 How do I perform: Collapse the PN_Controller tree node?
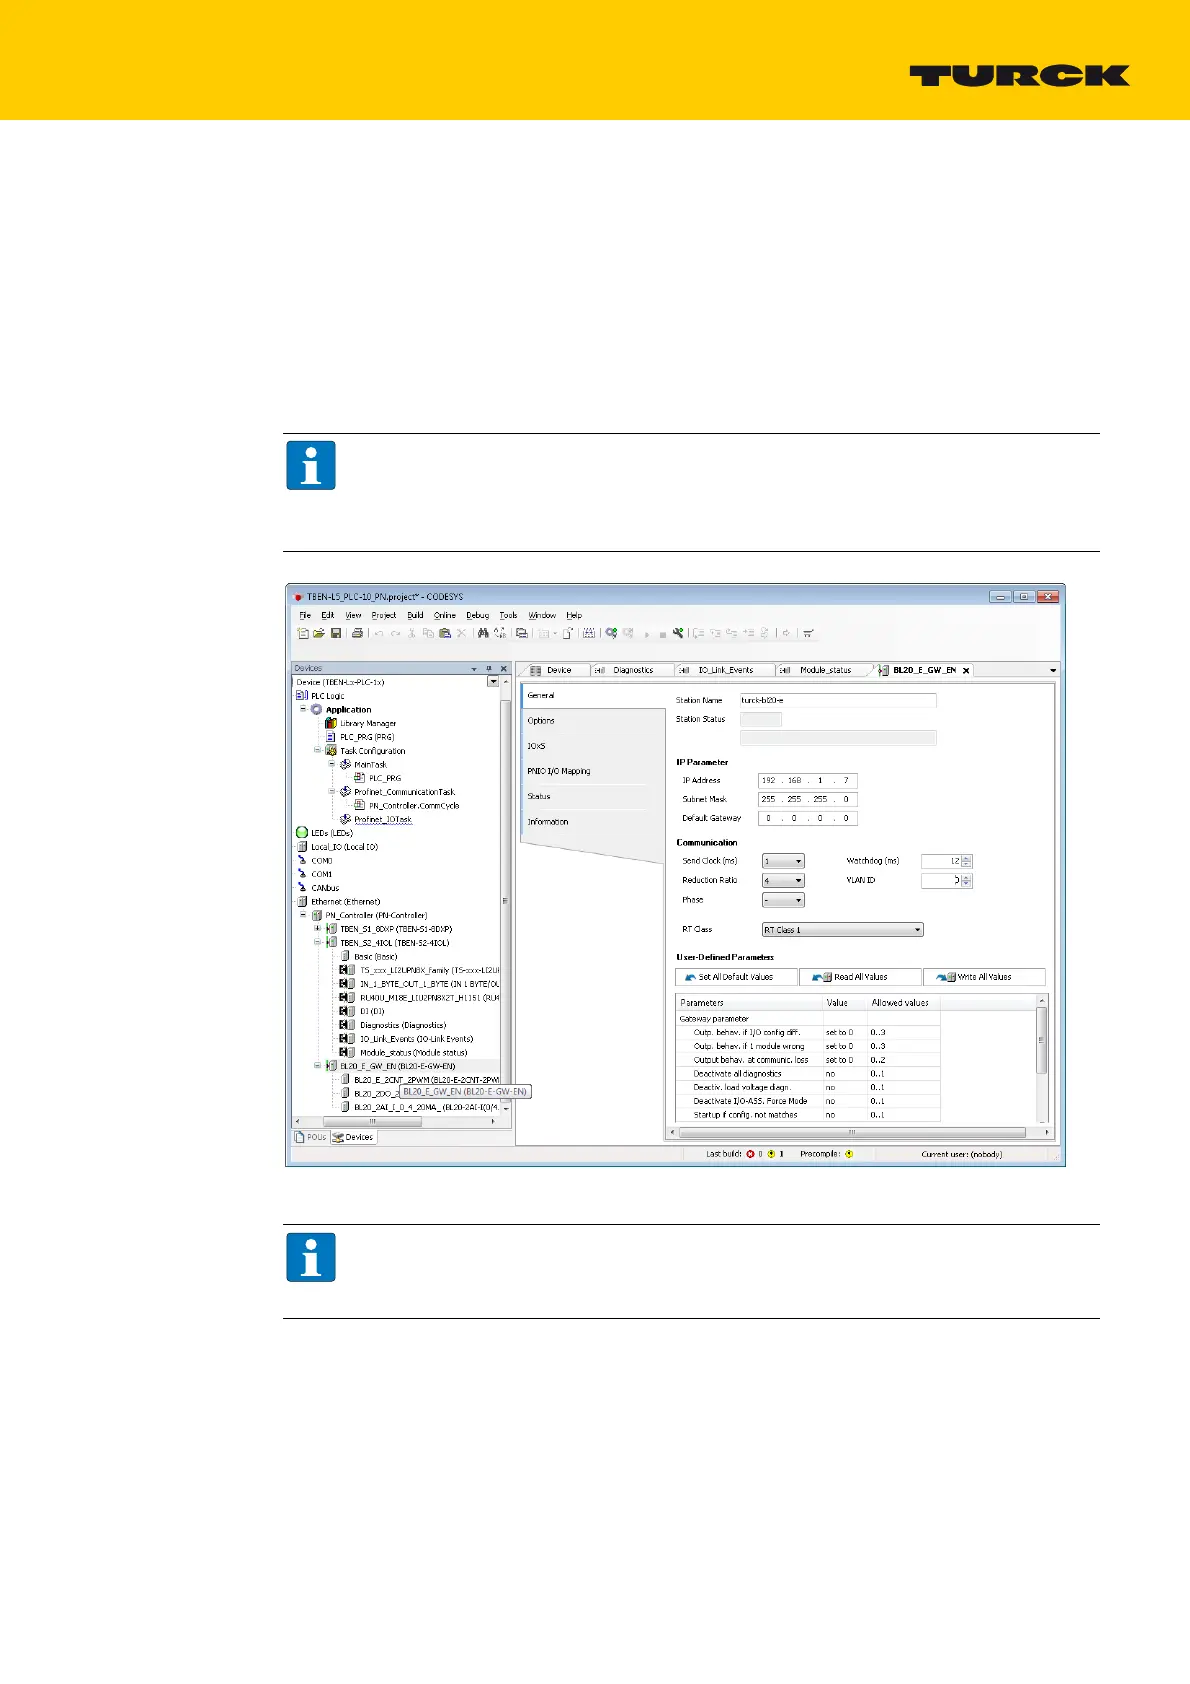(303, 915)
